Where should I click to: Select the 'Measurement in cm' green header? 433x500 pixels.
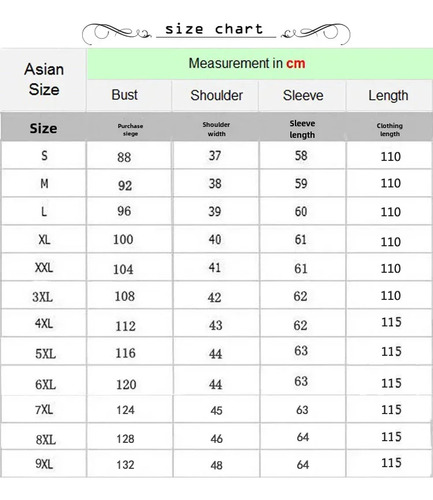click(x=260, y=63)
